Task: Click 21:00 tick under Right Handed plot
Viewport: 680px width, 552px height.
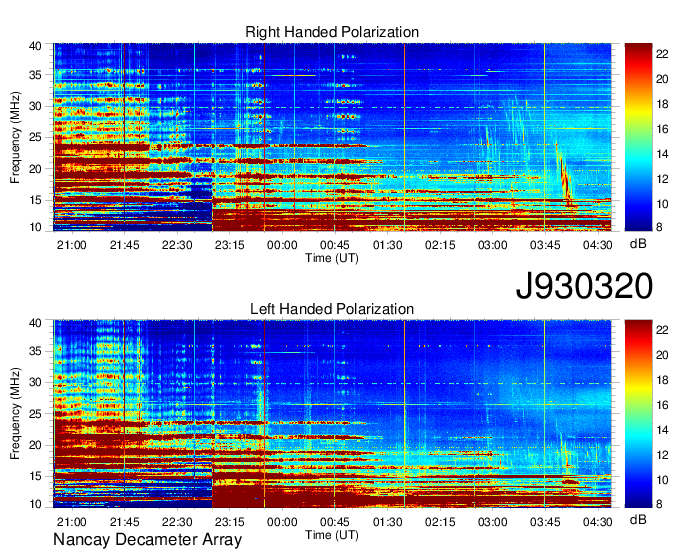Action: (x=72, y=245)
